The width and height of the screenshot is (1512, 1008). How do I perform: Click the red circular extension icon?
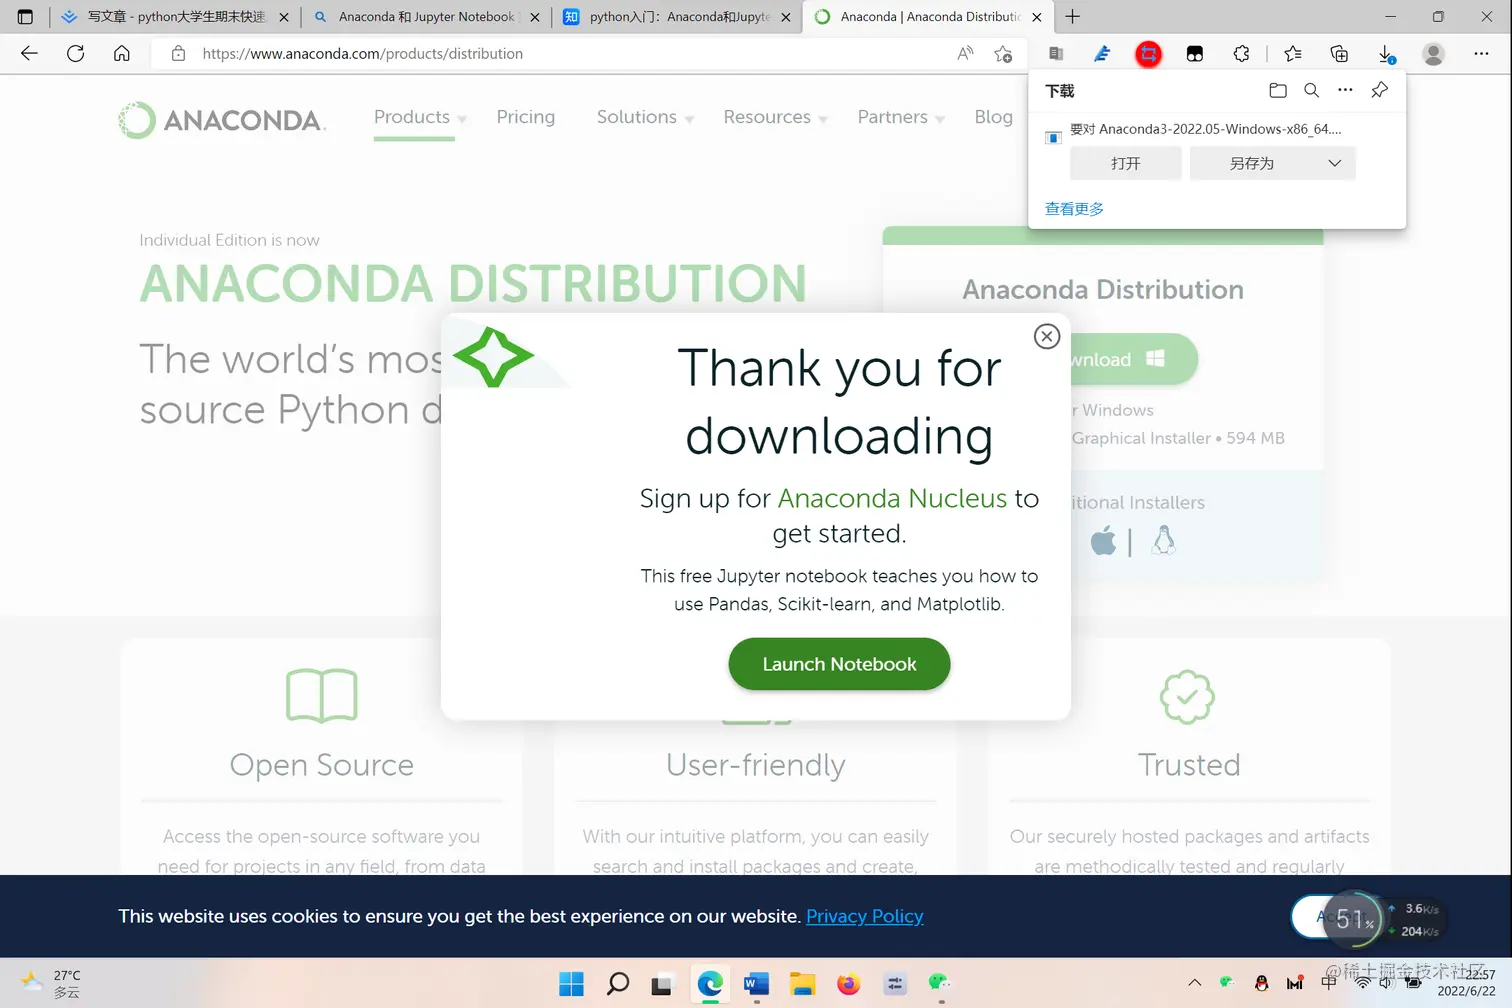point(1148,54)
